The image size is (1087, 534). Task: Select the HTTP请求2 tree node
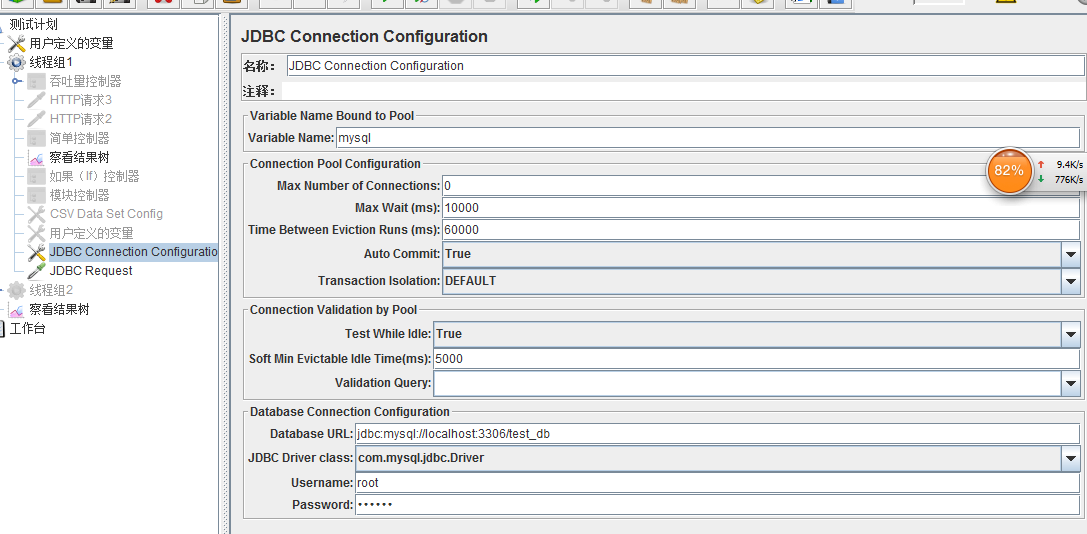pos(81,119)
